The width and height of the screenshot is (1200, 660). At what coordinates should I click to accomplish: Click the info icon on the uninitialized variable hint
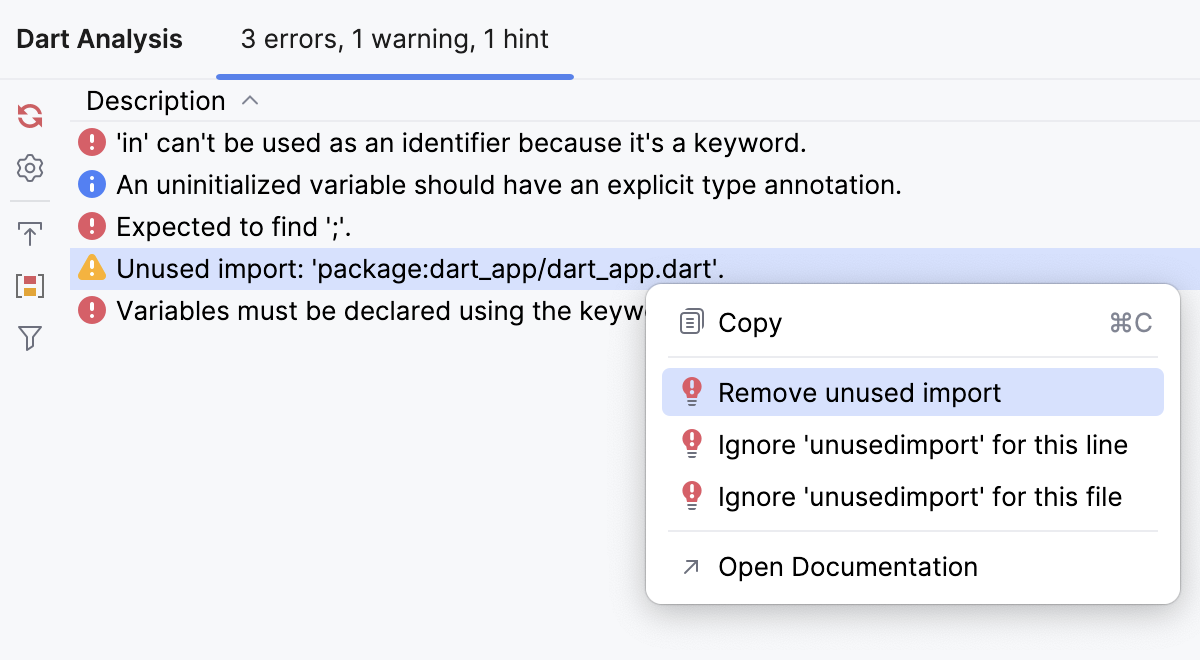point(91,184)
